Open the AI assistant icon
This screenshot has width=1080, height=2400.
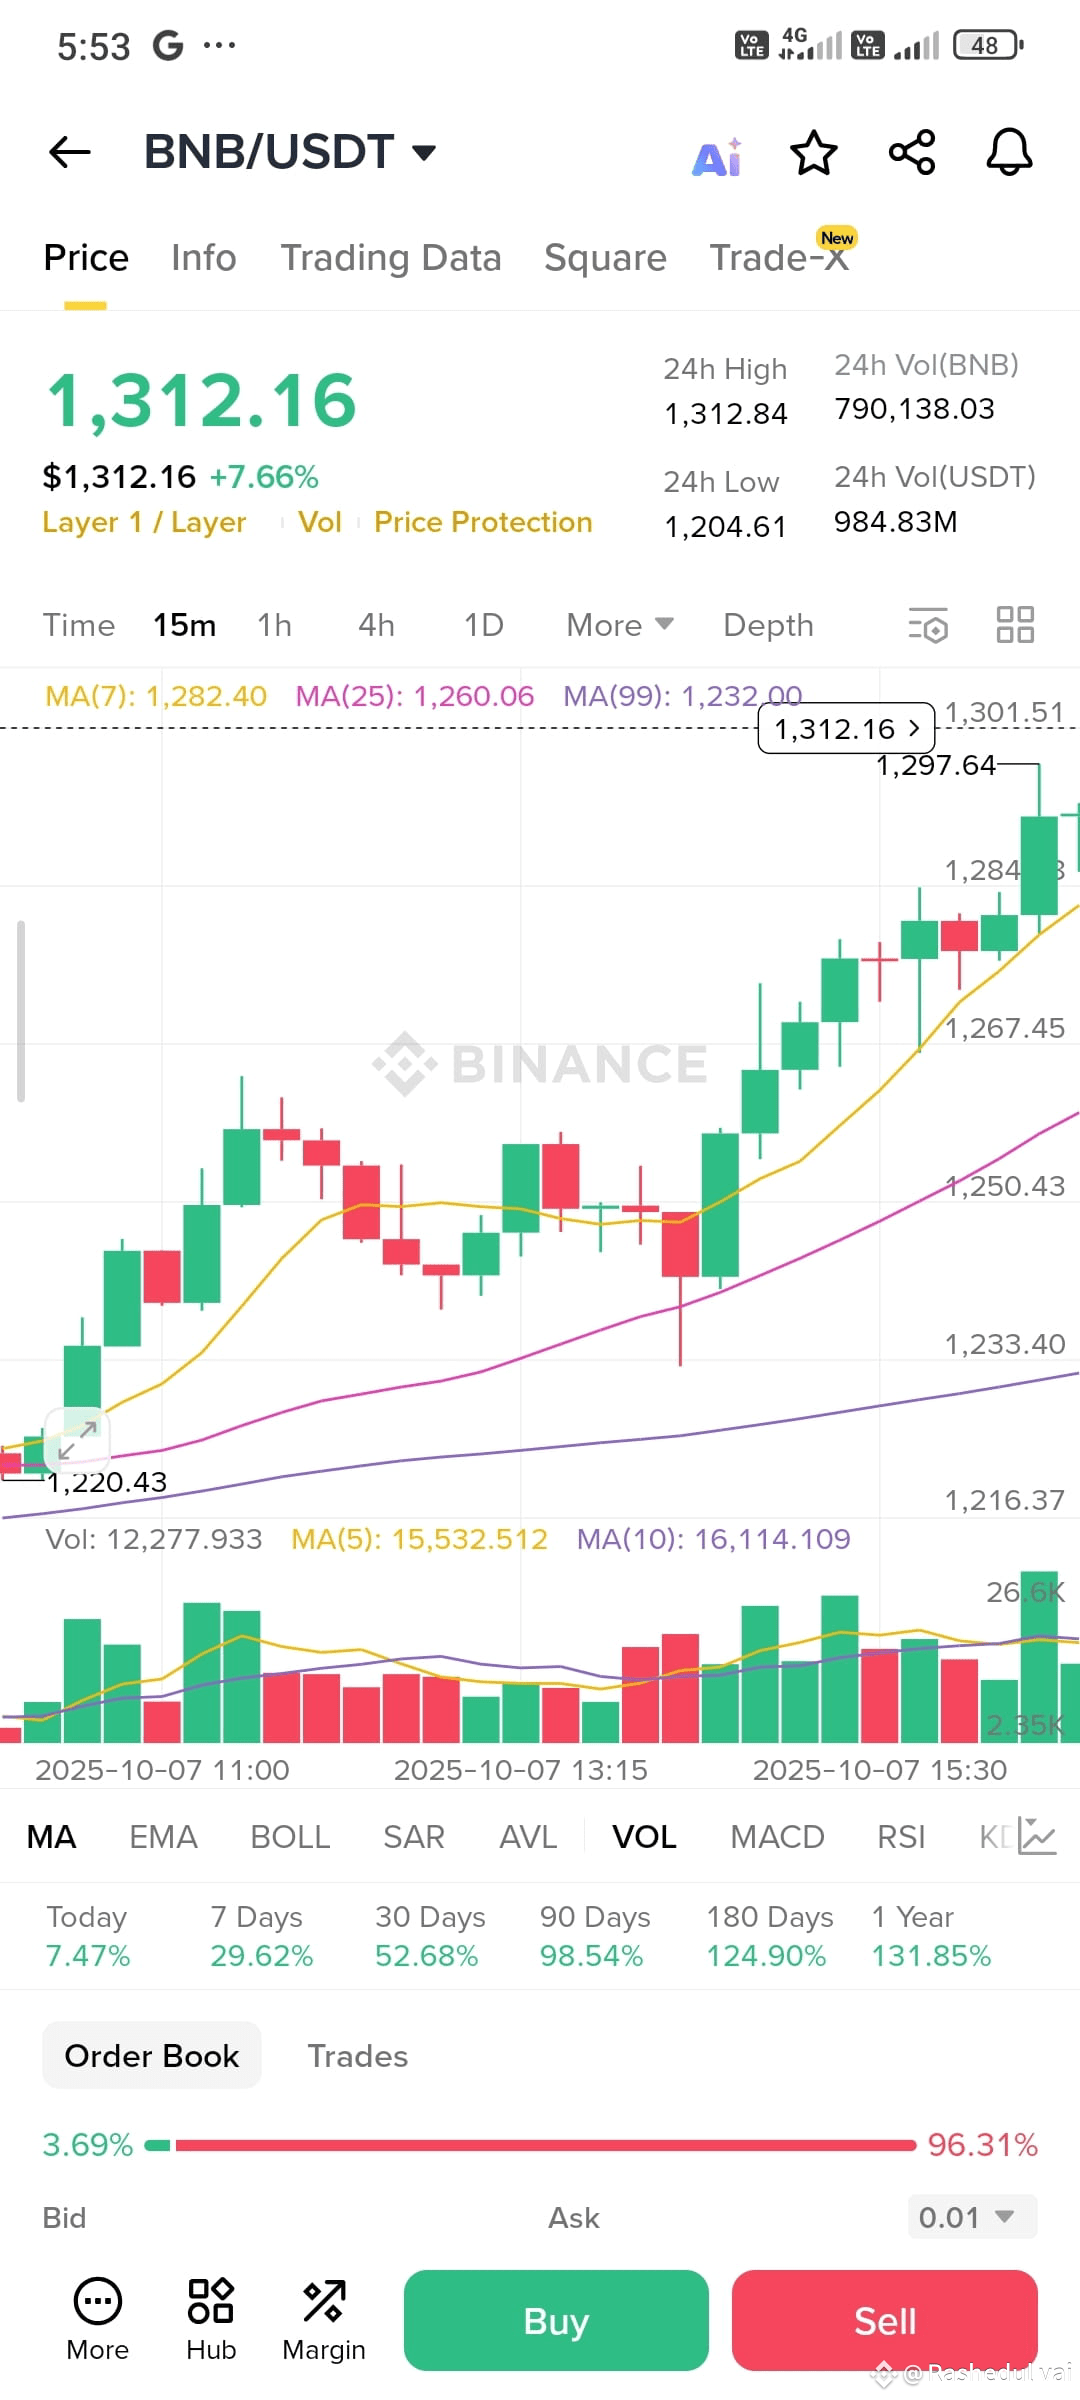(717, 157)
